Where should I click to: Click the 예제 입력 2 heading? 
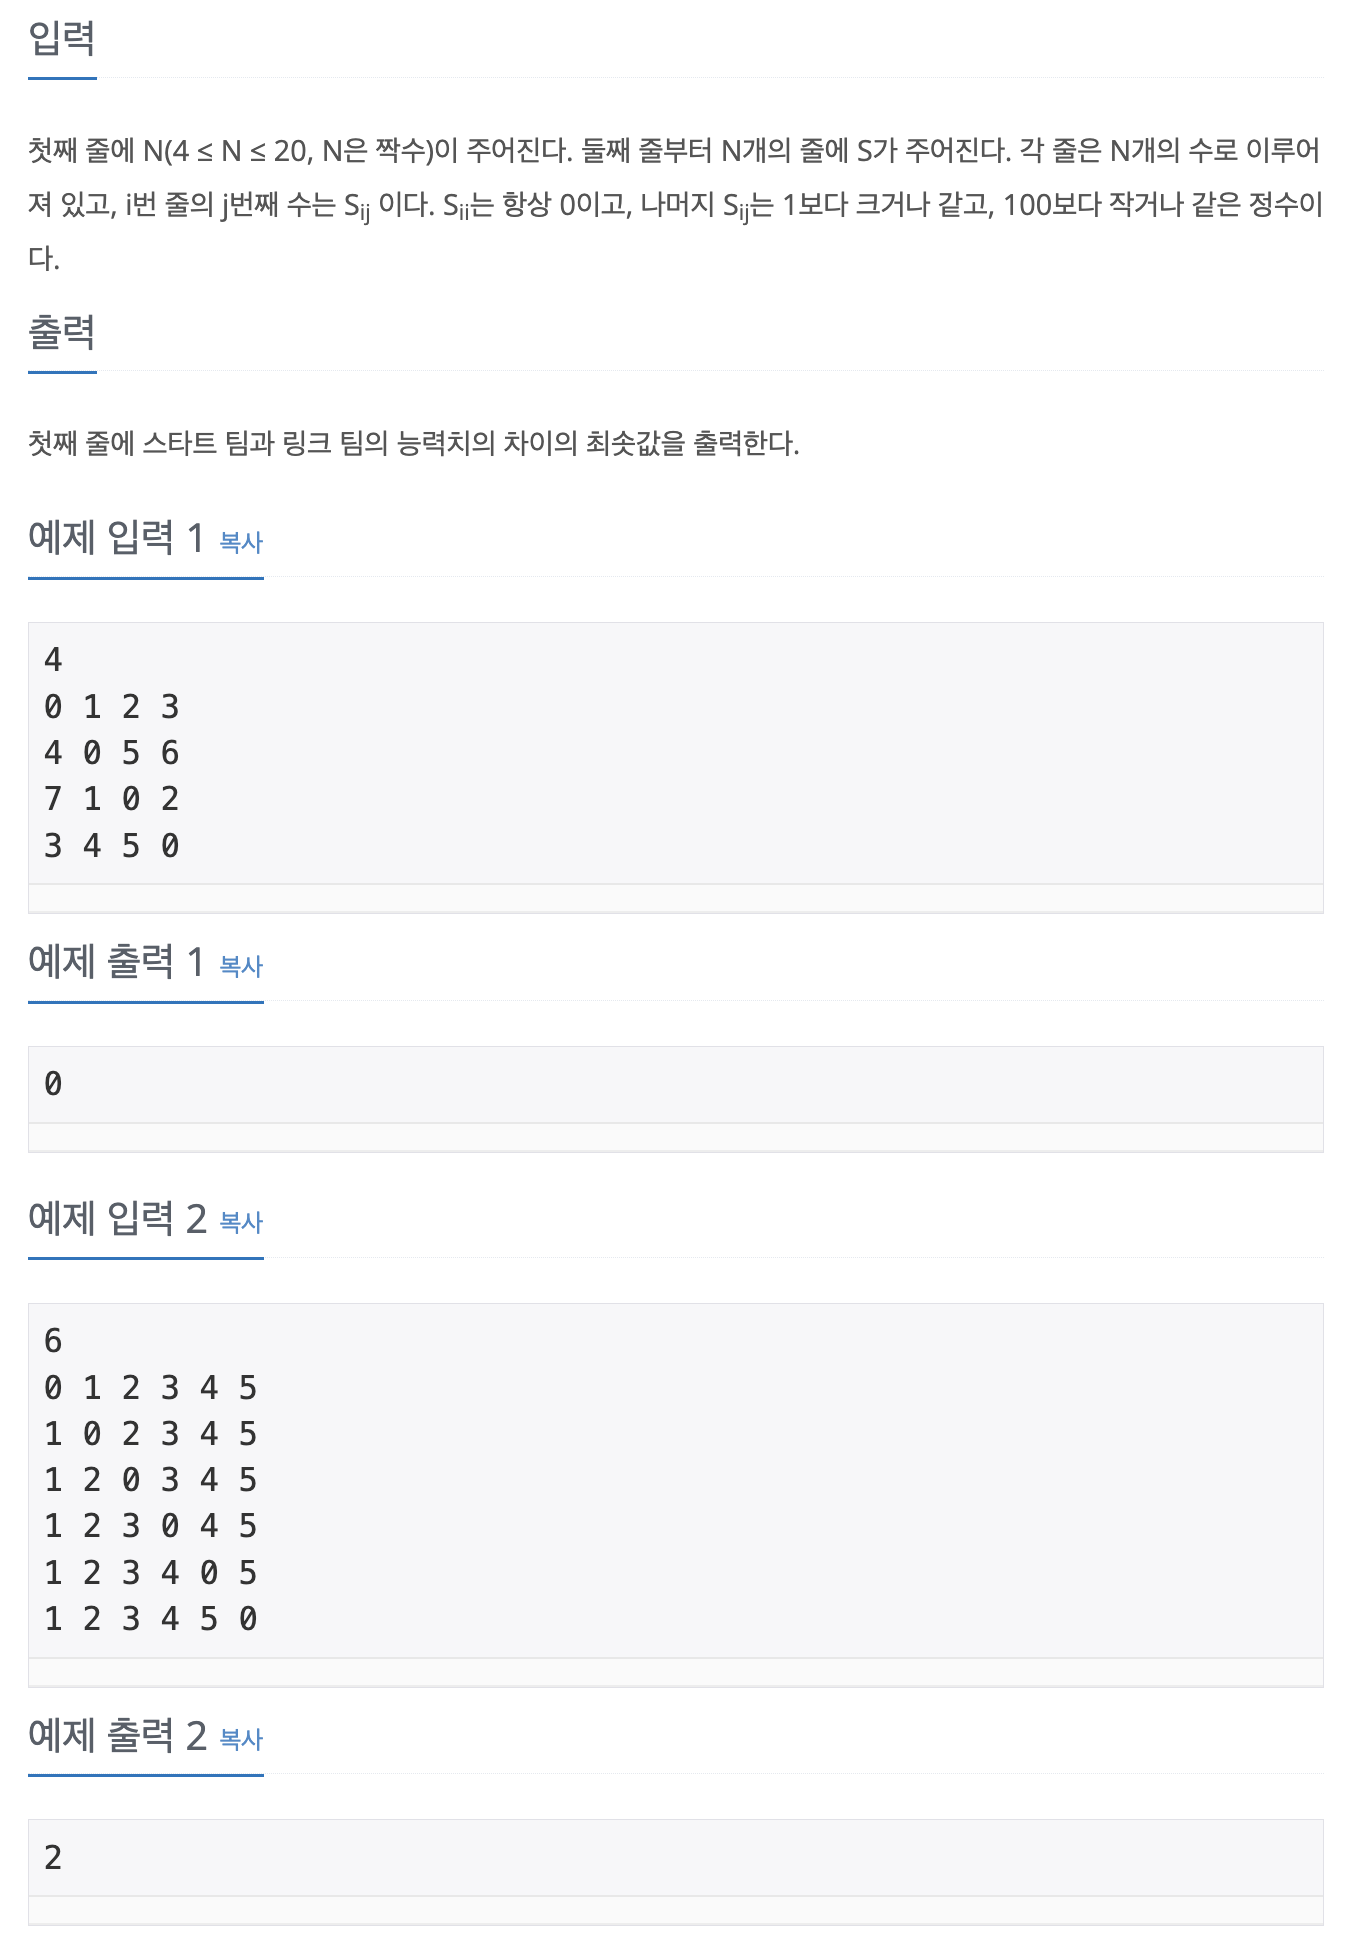117,1218
